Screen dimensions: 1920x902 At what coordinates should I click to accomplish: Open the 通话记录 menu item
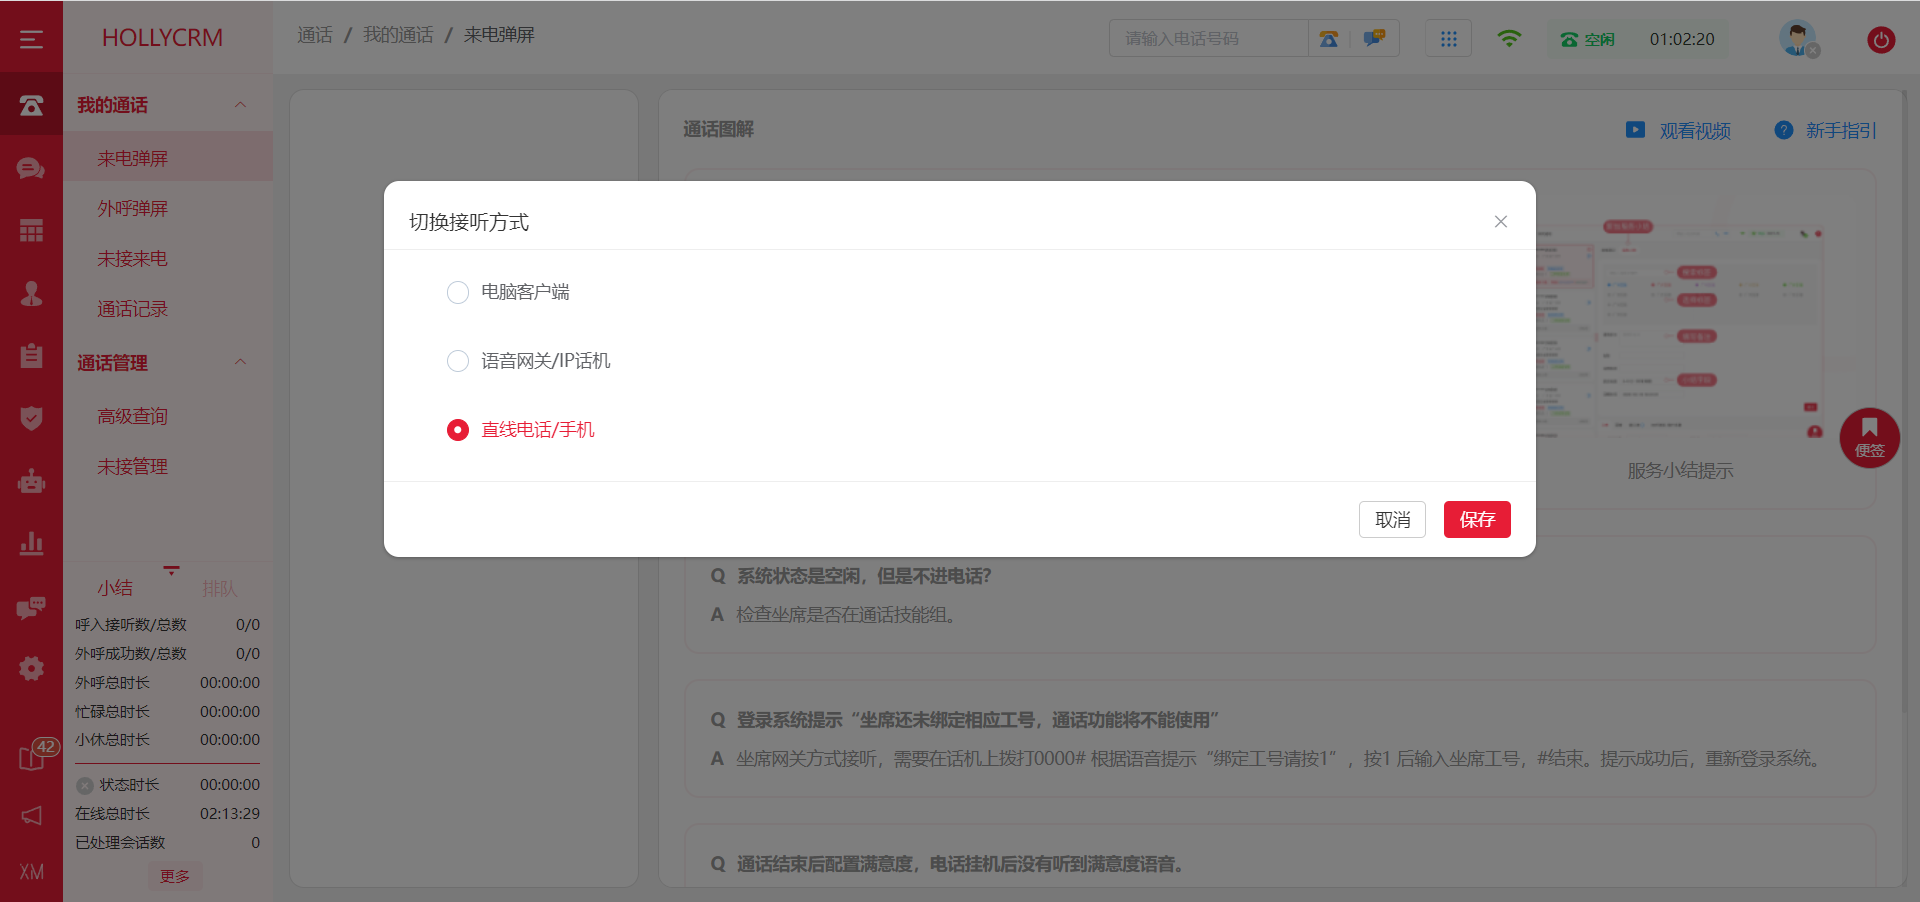pos(132,309)
